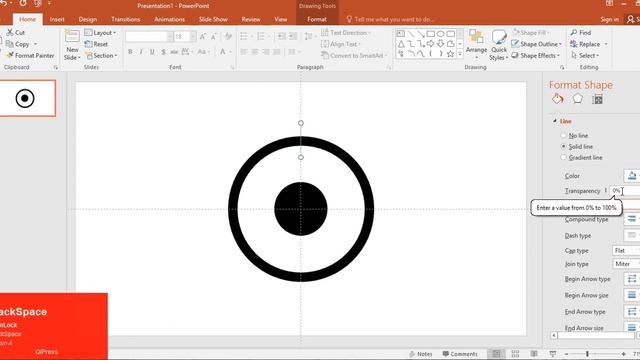
Task: Open the Select dropdown in Editing
Action: tap(585, 55)
